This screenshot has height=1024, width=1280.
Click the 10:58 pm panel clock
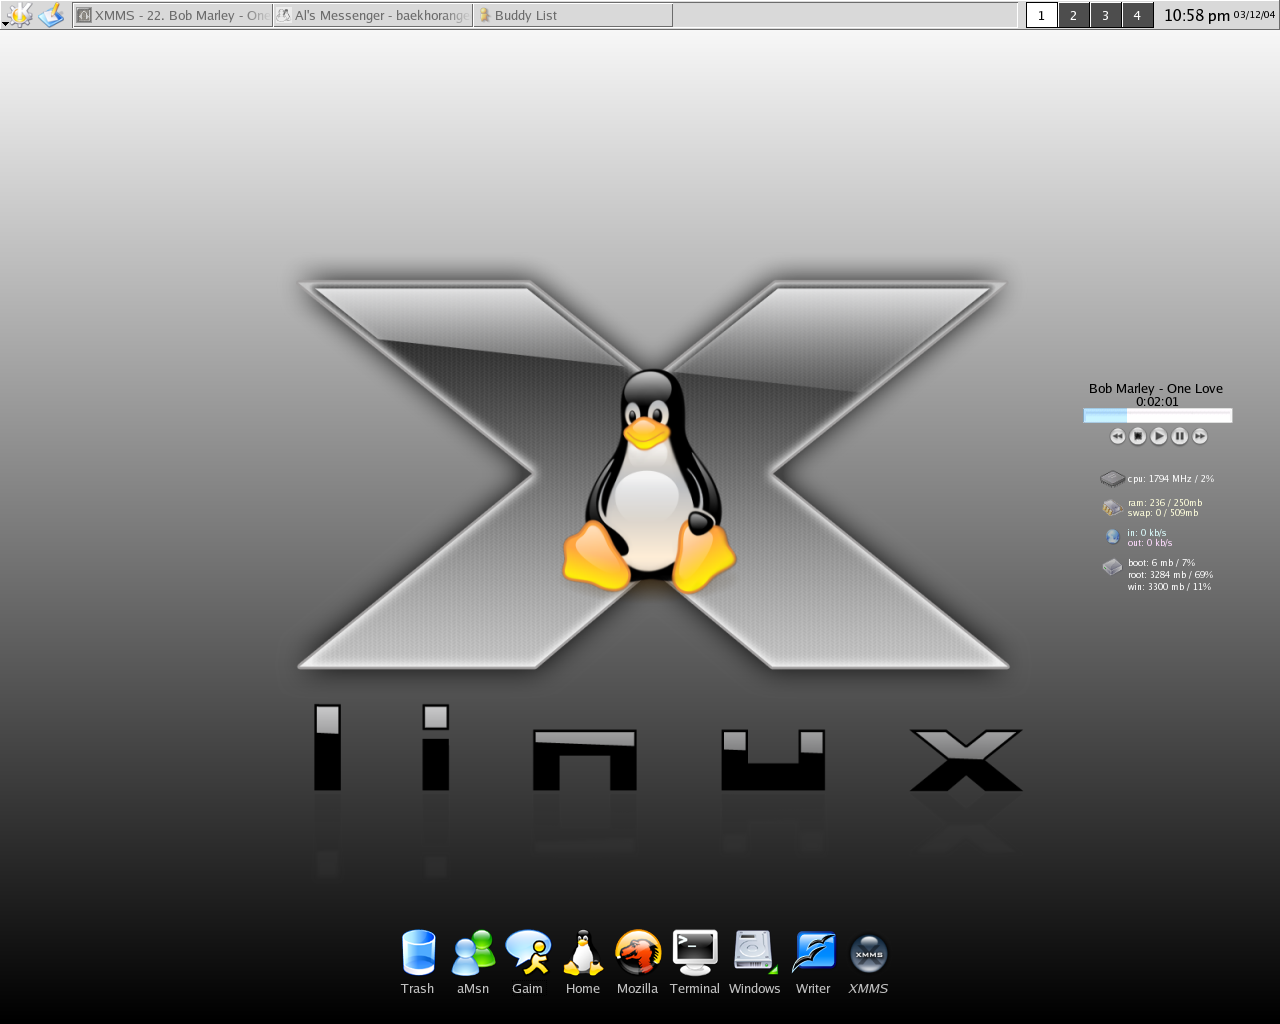[x=1197, y=15]
